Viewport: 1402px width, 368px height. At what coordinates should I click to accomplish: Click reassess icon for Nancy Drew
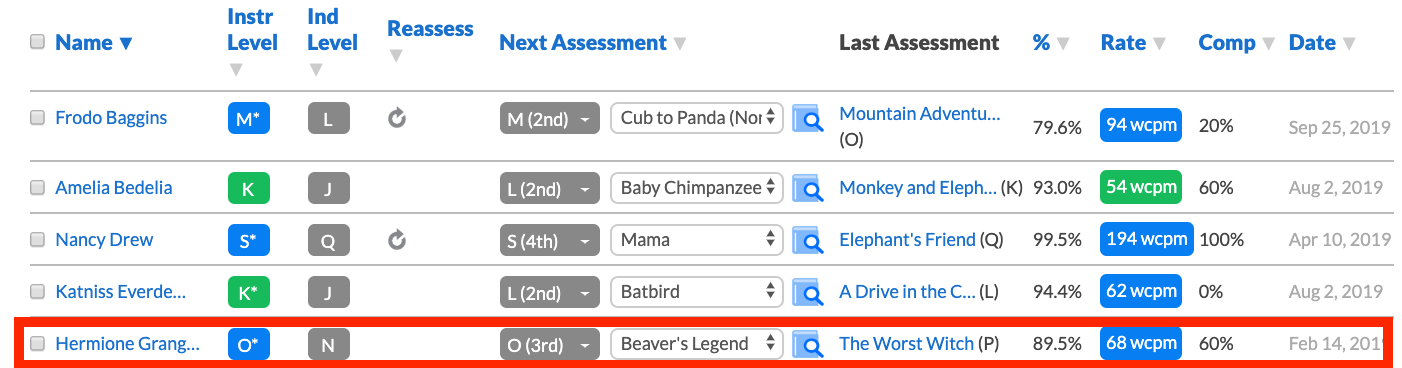pos(397,240)
